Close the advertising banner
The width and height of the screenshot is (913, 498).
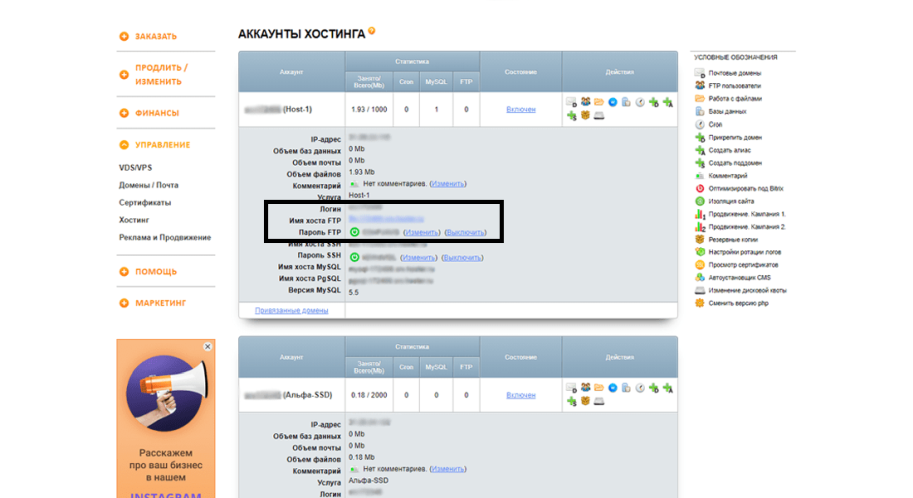(207, 347)
